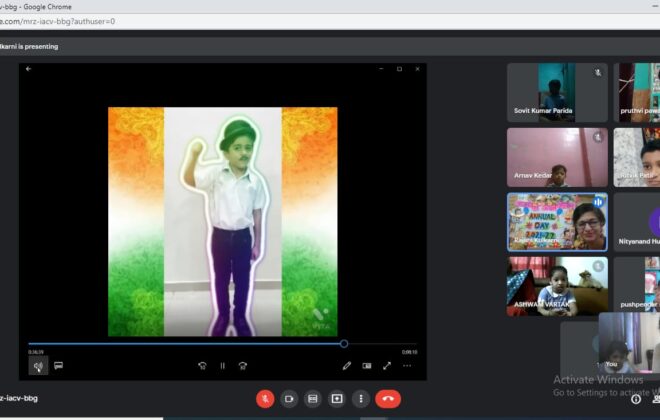Click the playing video frame

(223, 222)
